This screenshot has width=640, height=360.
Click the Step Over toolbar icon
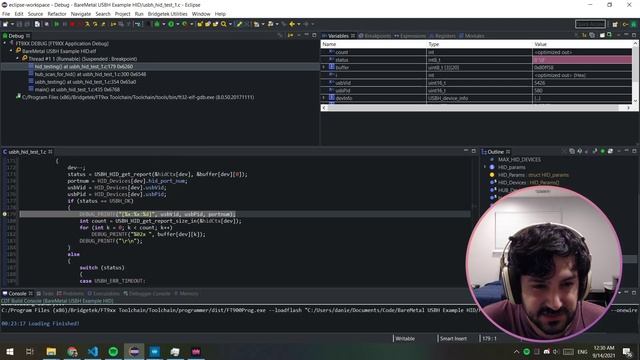pos(96,24)
